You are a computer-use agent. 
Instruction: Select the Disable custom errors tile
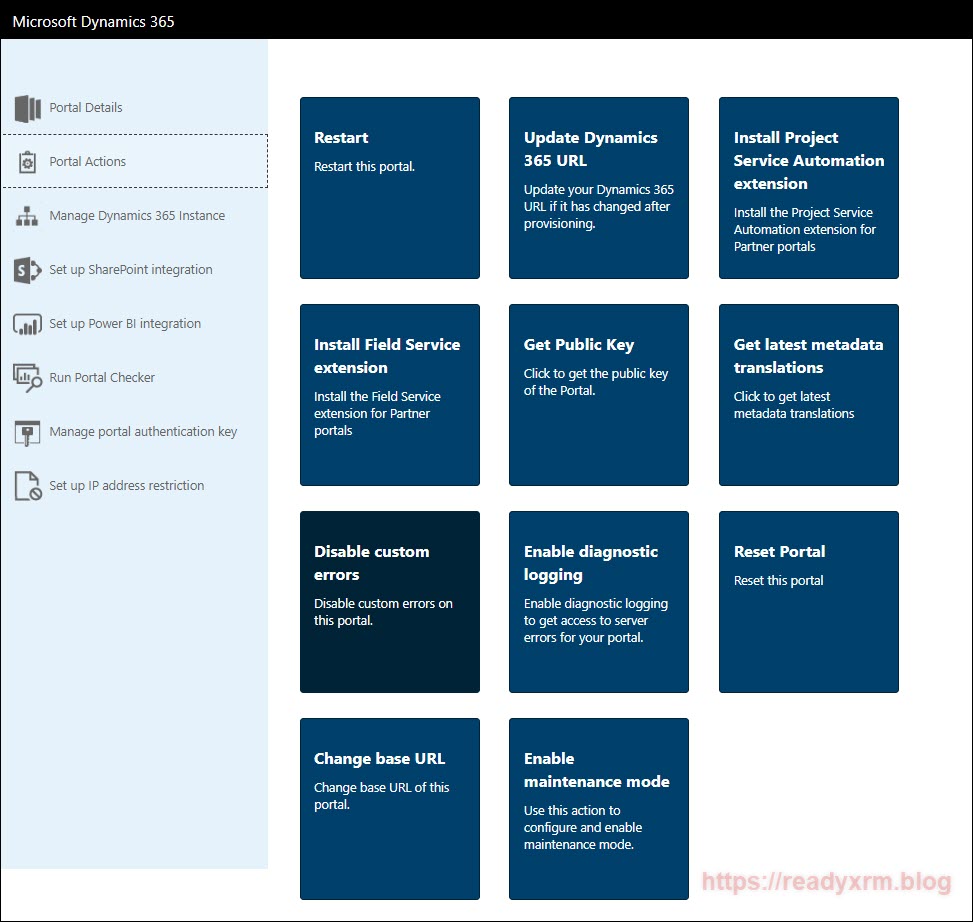389,602
